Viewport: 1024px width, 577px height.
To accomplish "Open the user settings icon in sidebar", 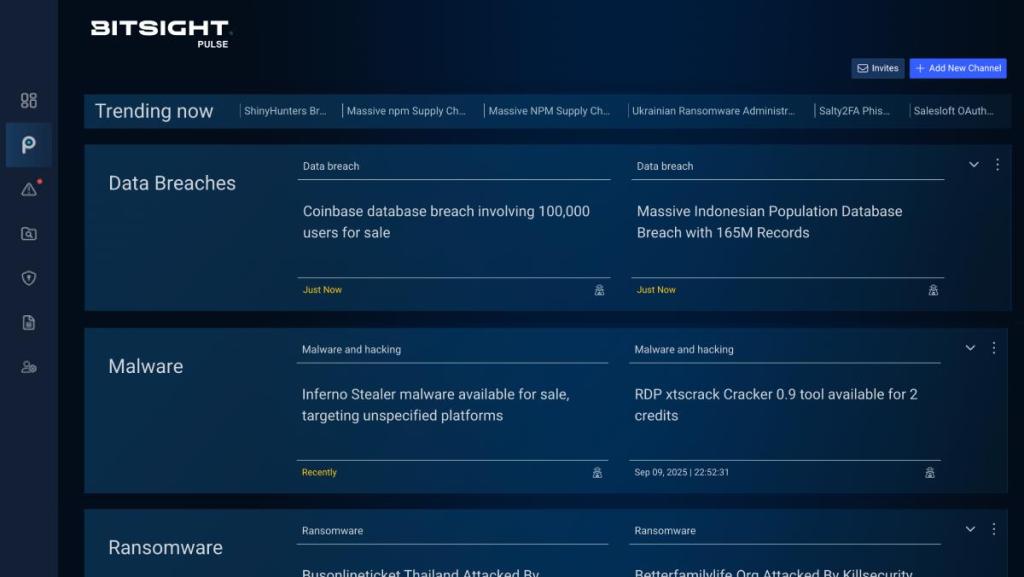I will [29, 367].
